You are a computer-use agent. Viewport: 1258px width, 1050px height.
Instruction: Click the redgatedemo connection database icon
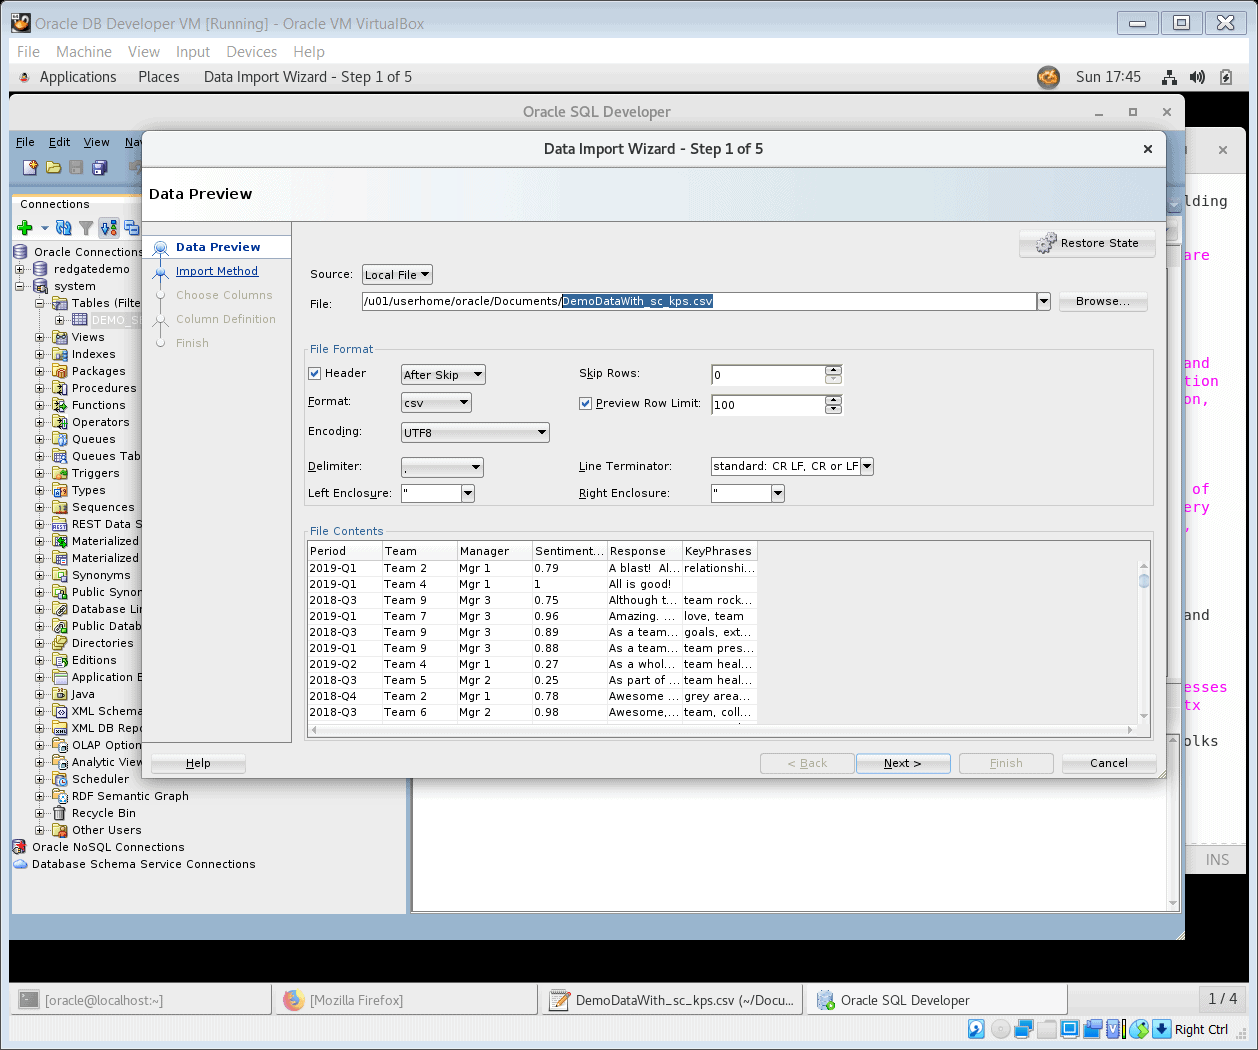tap(40, 269)
